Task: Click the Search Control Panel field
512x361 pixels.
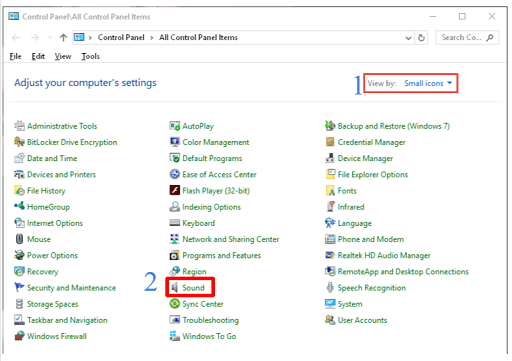Action: pyautogui.click(x=467, y=38)
